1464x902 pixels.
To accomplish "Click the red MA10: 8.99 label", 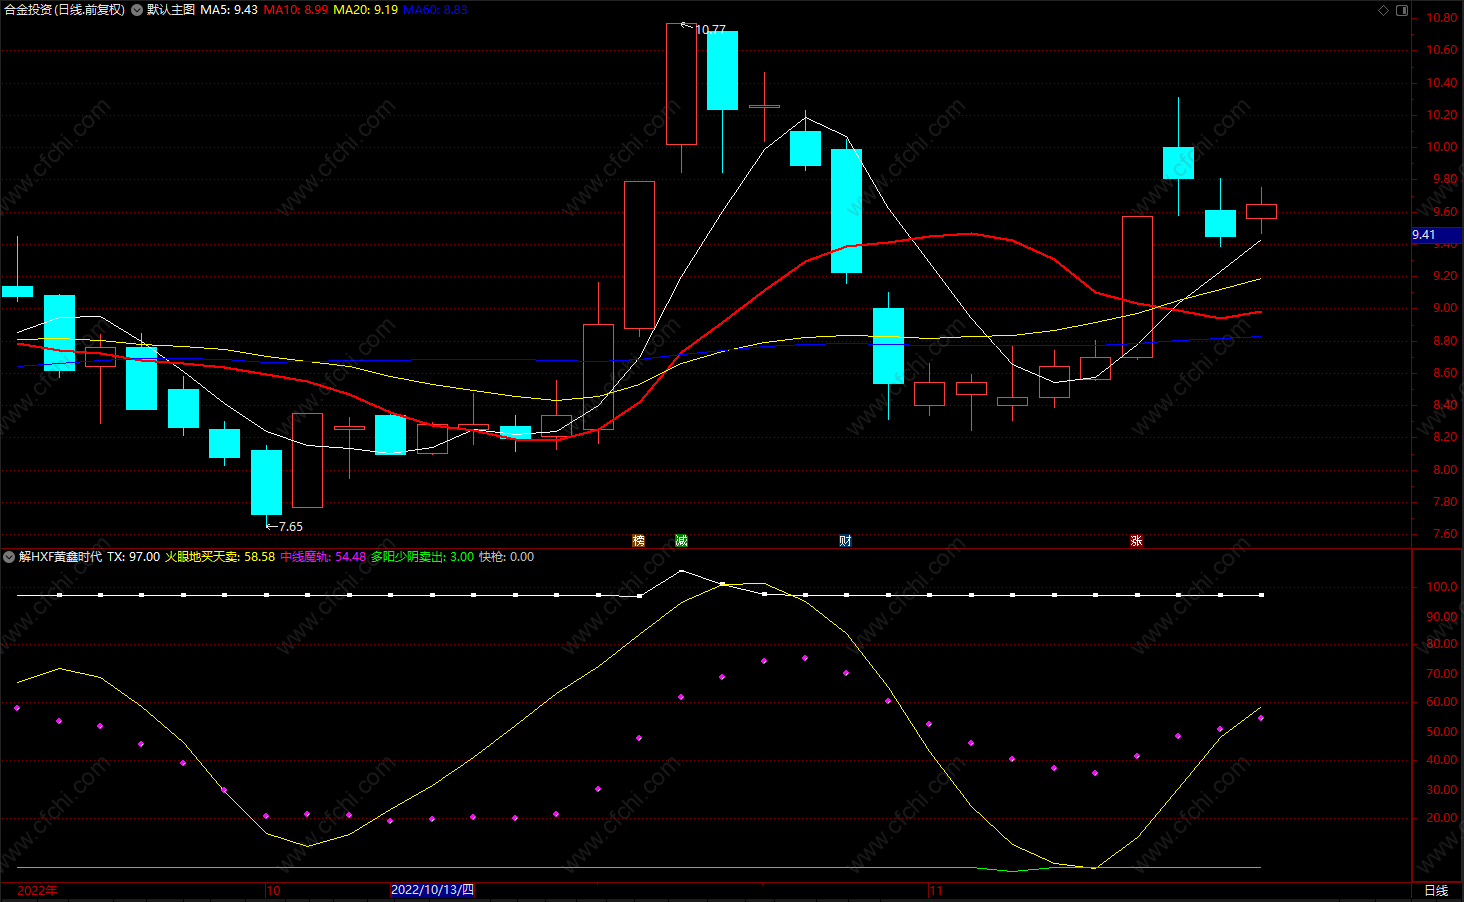I will (x=296, y=10).
